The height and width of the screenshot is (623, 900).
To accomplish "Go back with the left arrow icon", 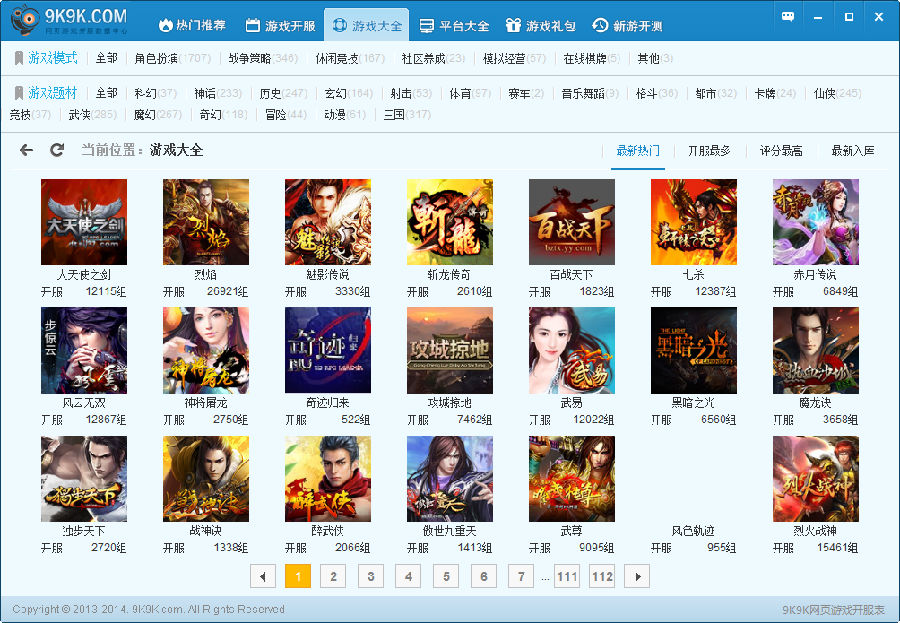I will click(x=26, y=150).
